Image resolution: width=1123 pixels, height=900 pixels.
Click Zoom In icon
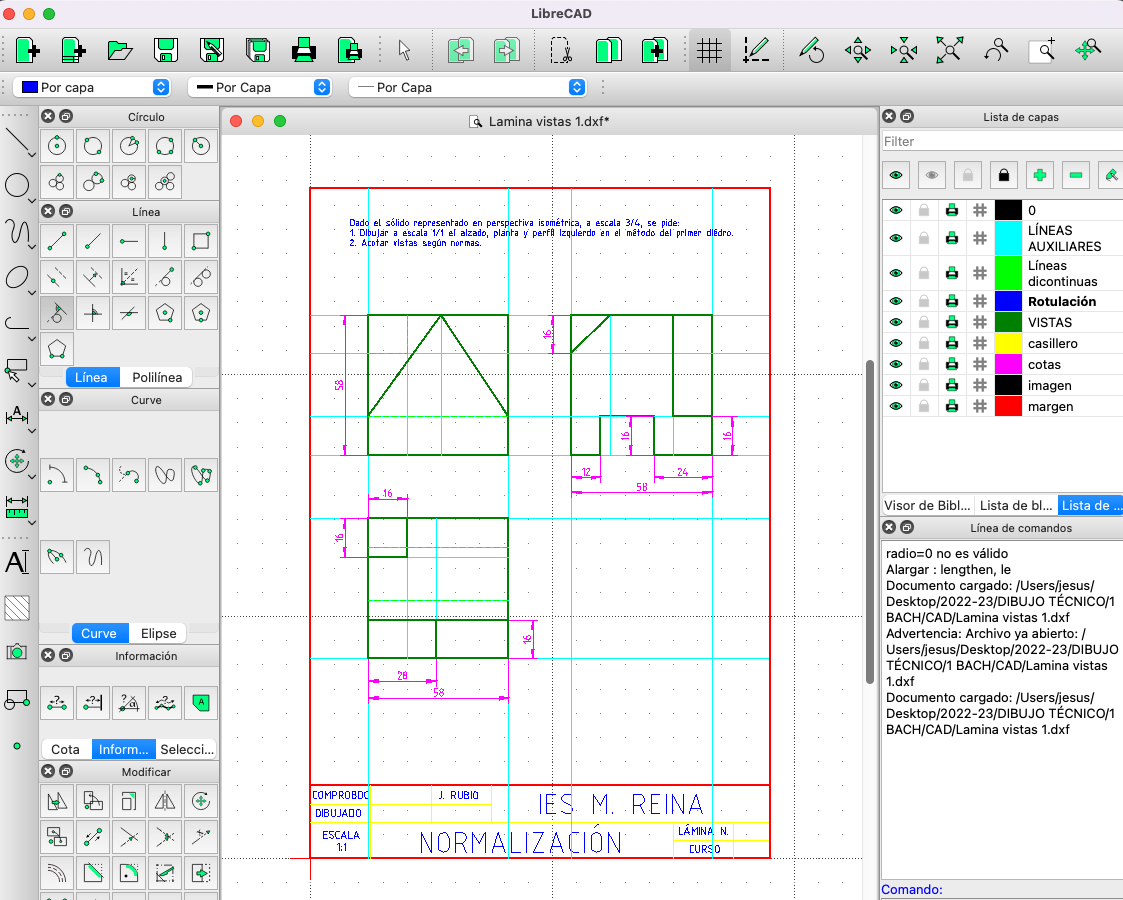857,50
